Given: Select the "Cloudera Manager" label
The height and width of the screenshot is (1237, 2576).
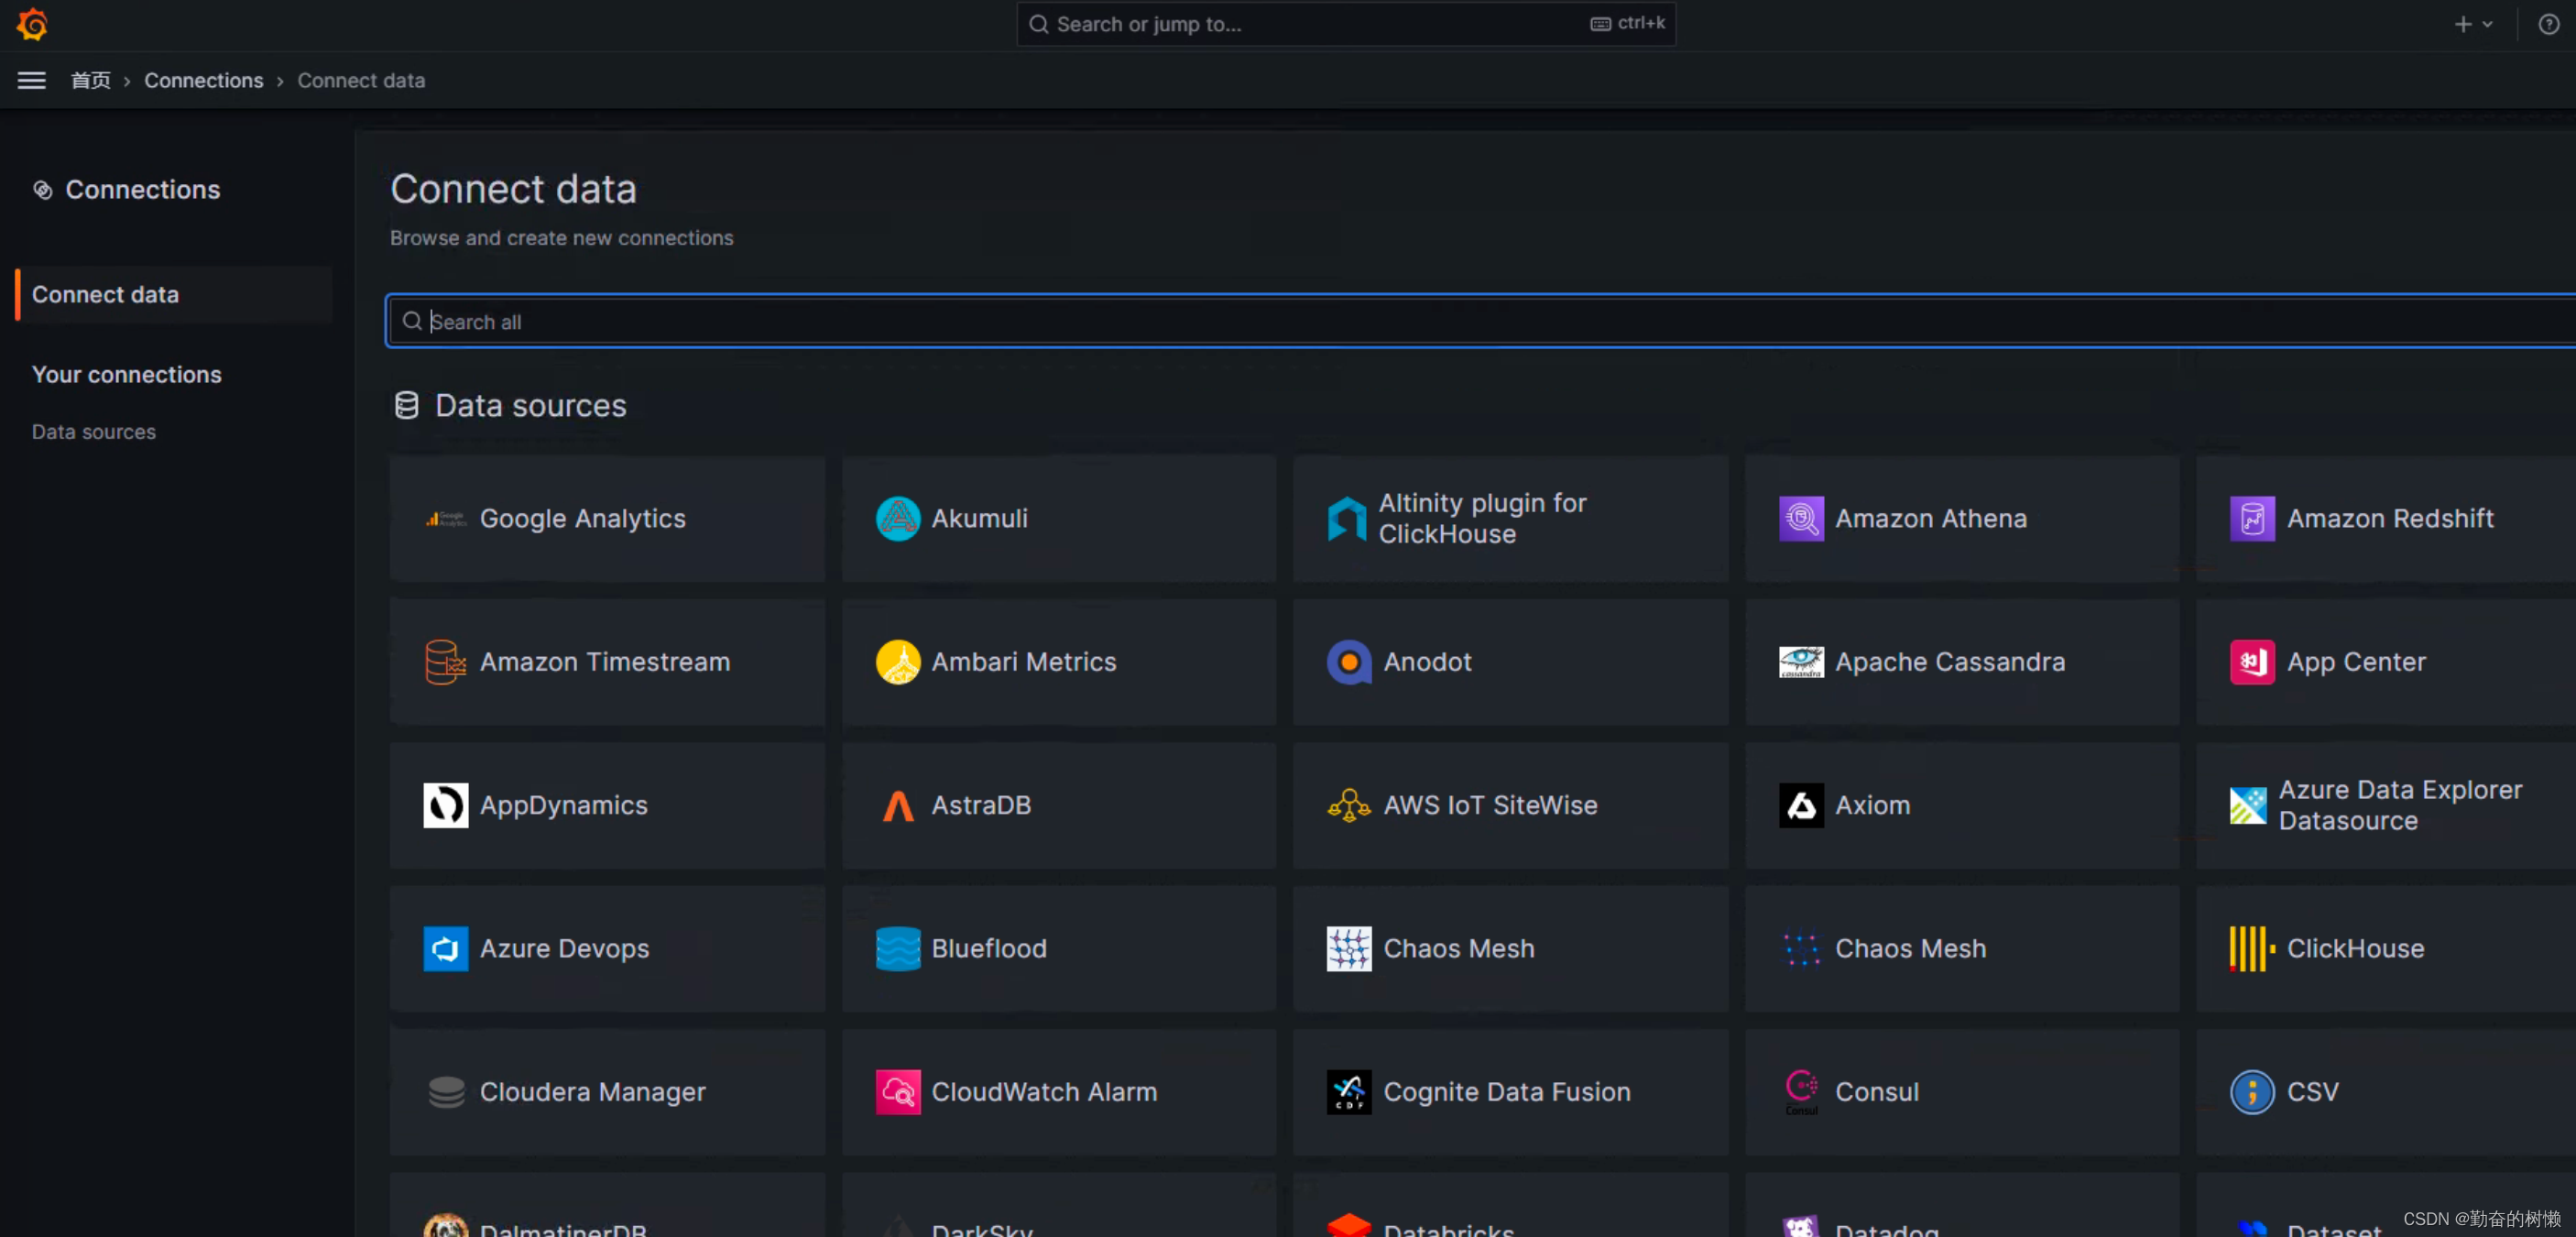Looking at the screenshot, I should pyautogui.click(x=592, y=1092).
